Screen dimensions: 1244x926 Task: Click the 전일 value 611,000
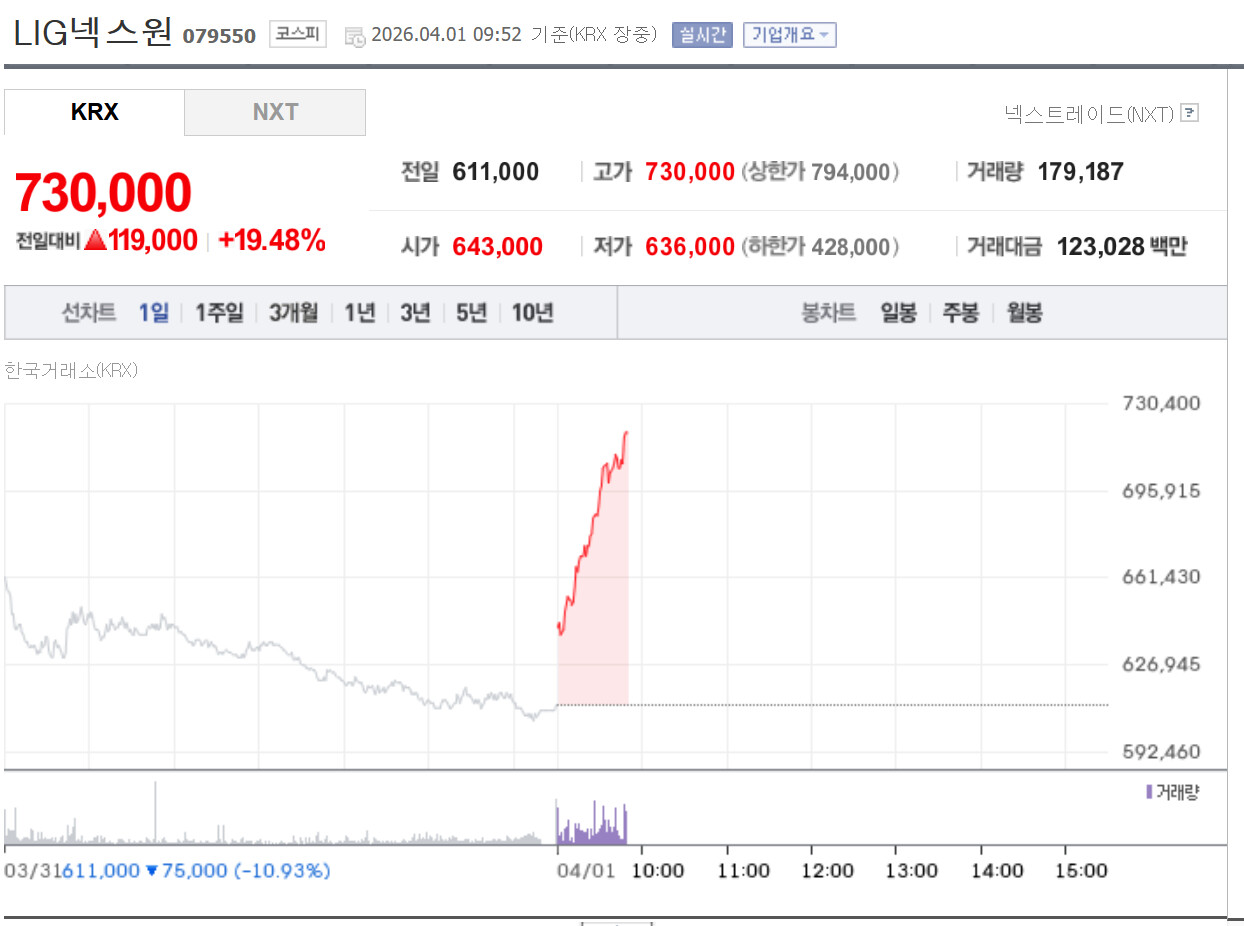point(496,172)
